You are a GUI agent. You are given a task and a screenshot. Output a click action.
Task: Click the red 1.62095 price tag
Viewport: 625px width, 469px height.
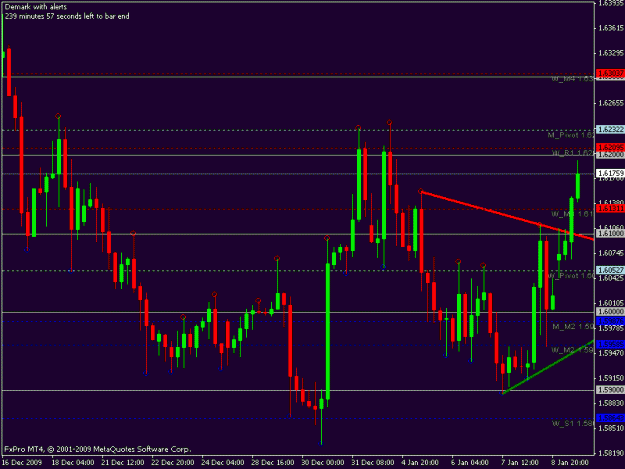(610, 147)
